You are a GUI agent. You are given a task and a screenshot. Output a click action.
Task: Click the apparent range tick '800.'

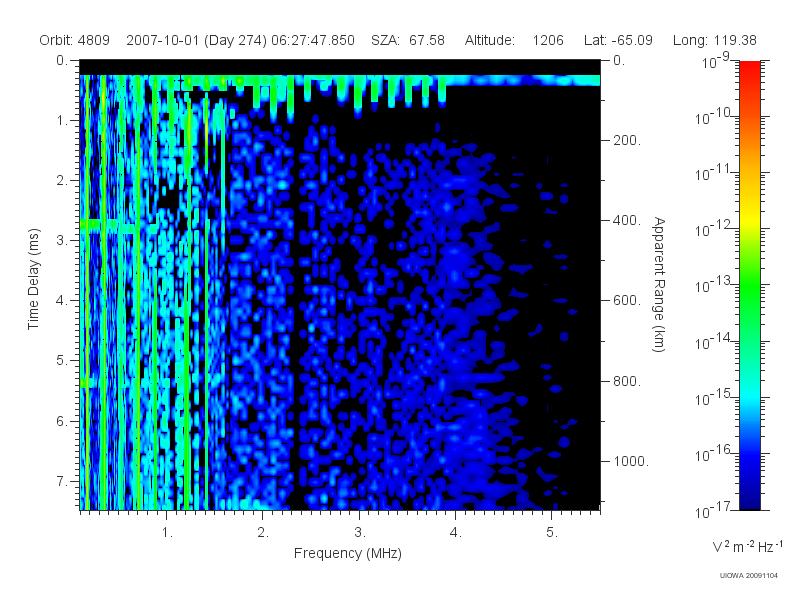point(627,381)
